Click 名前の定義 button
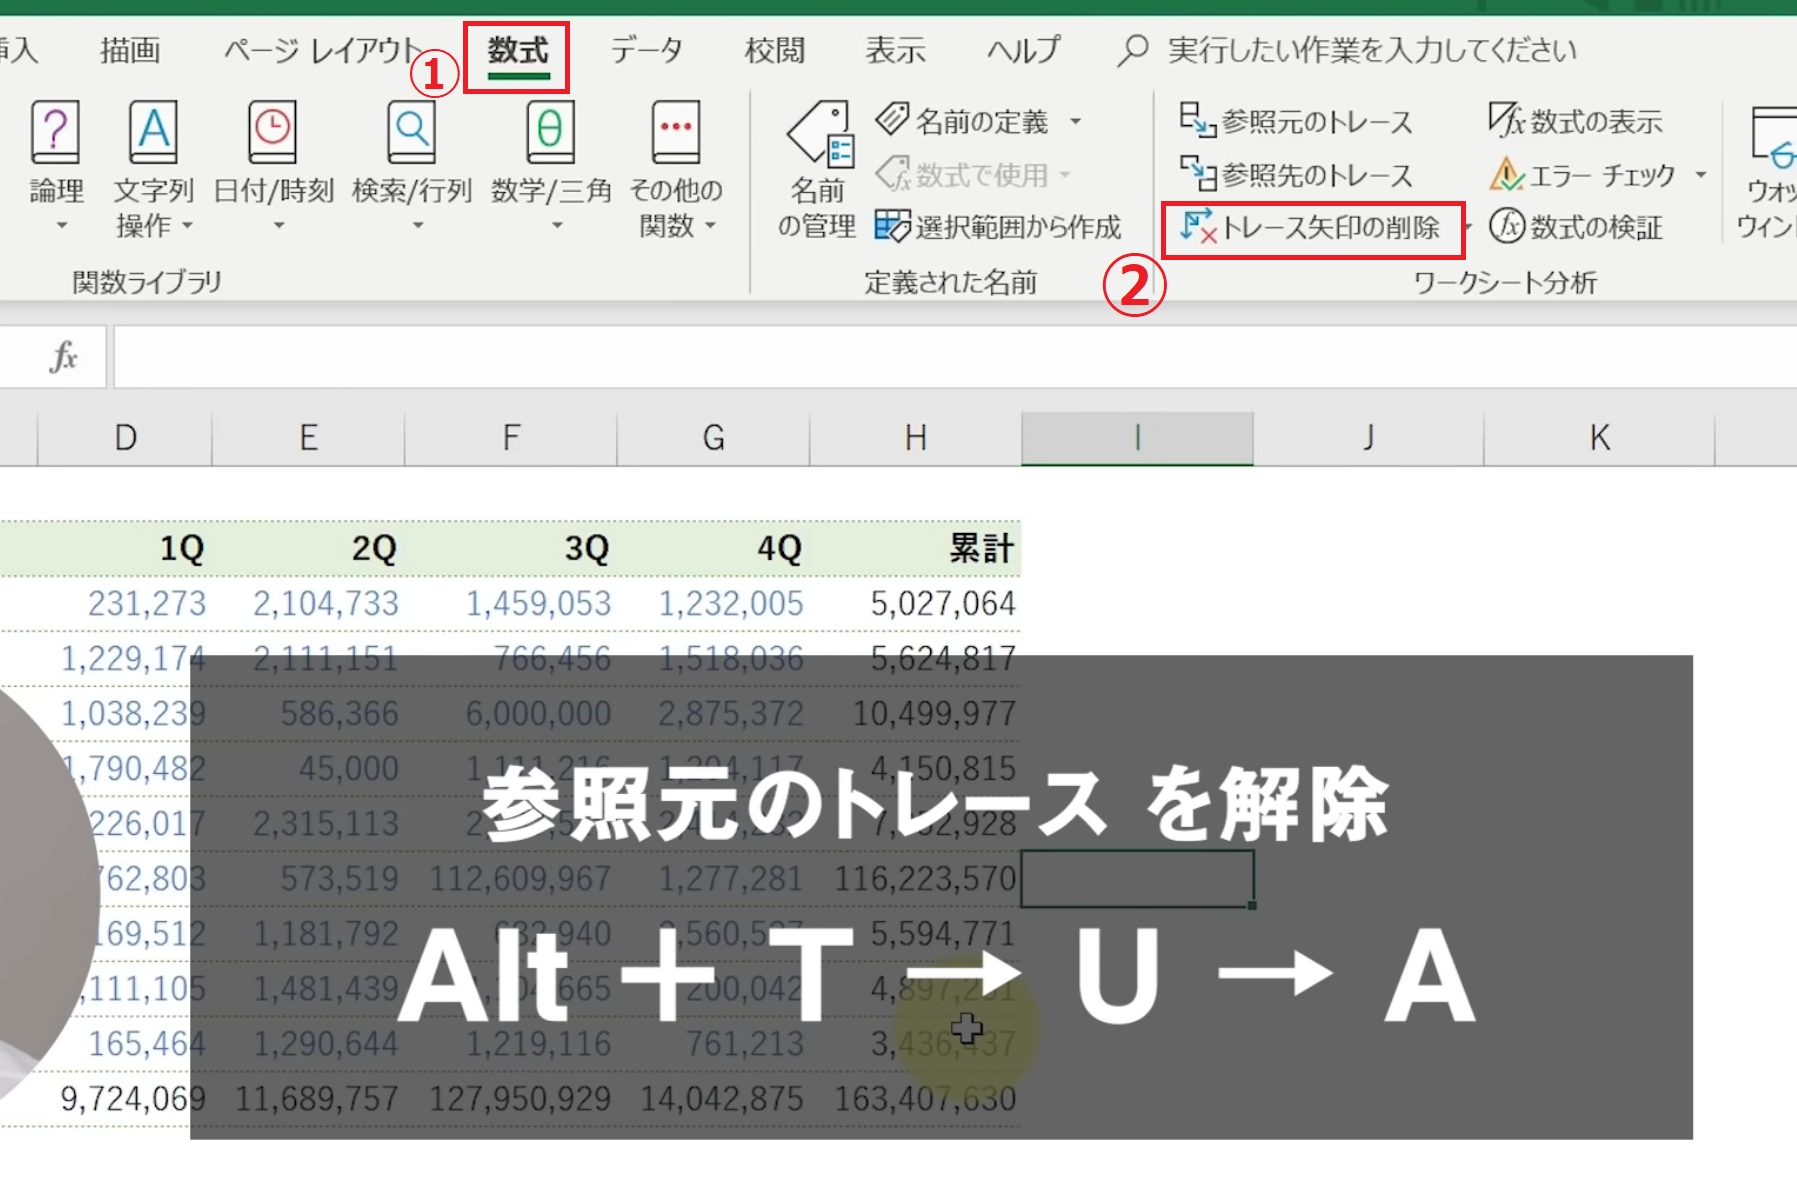Viewport: 1797px width, 1191px height. point(961,121)
